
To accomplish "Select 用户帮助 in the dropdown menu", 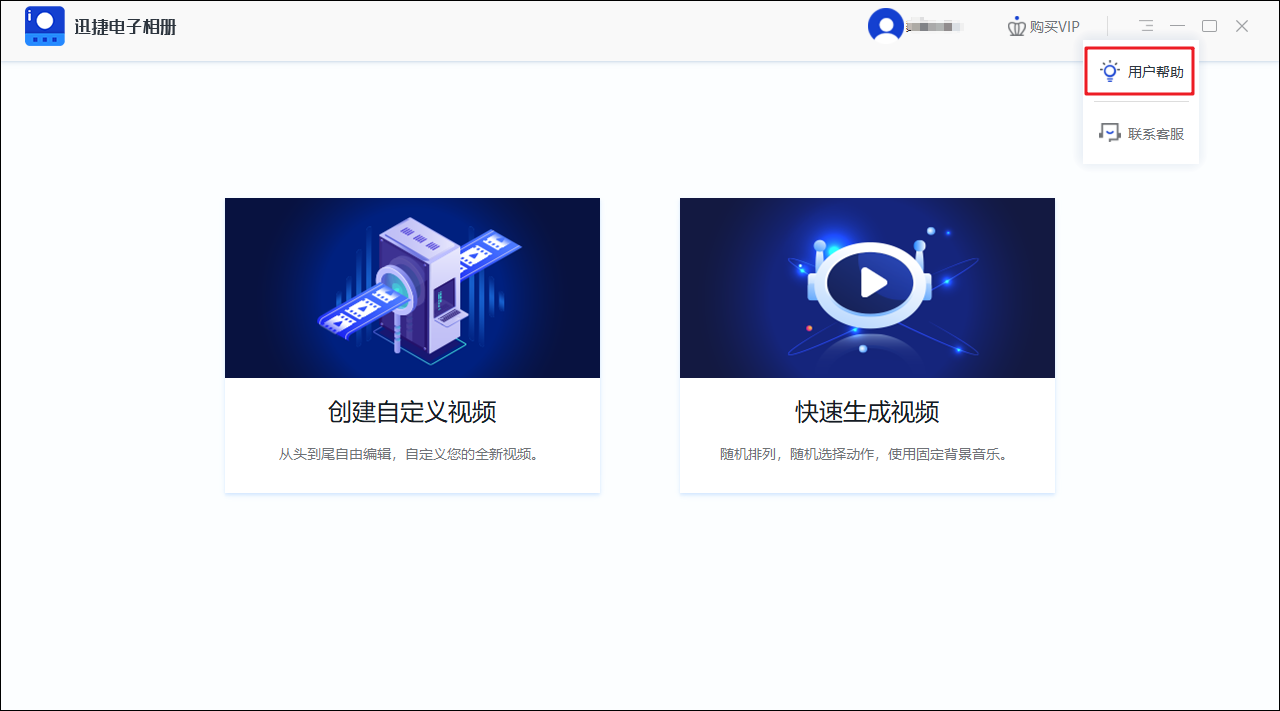I will click(x=1140, y=72).
